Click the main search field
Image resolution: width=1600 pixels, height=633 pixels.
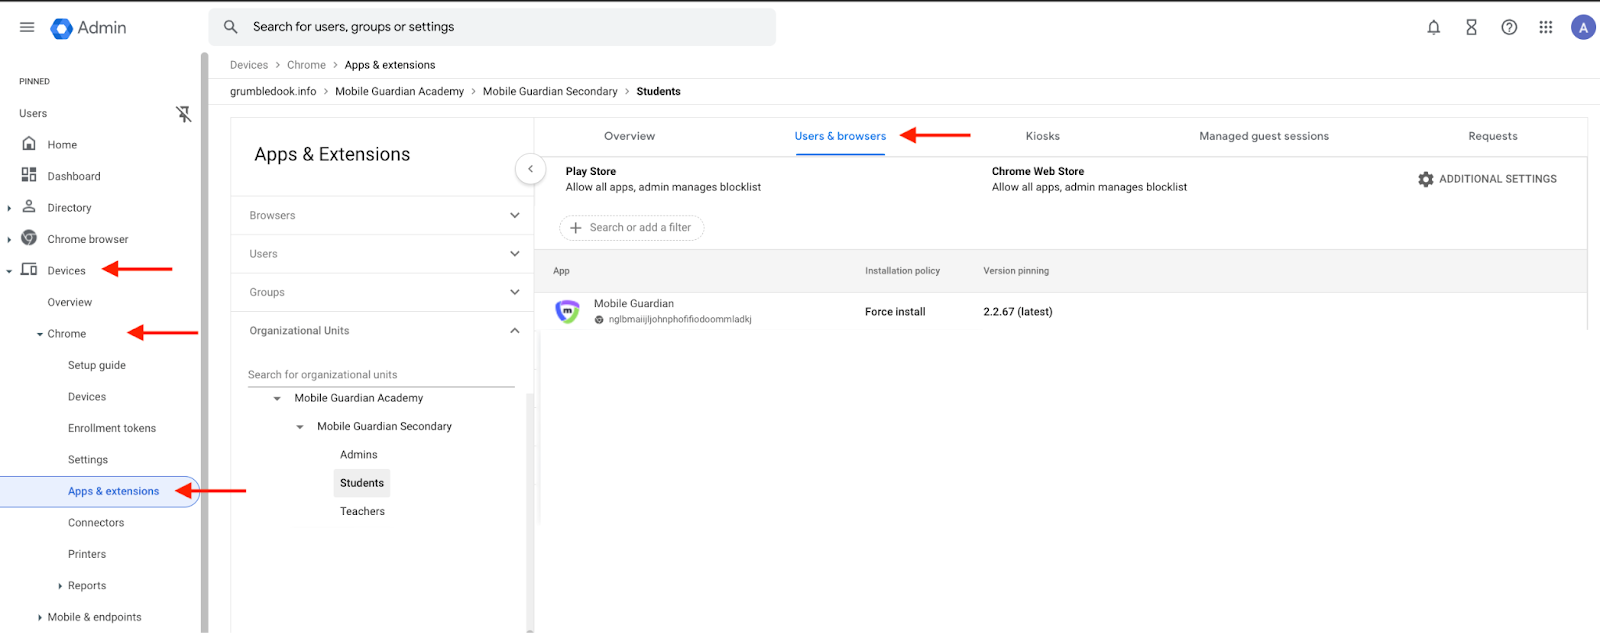click(x=492, y=27)
